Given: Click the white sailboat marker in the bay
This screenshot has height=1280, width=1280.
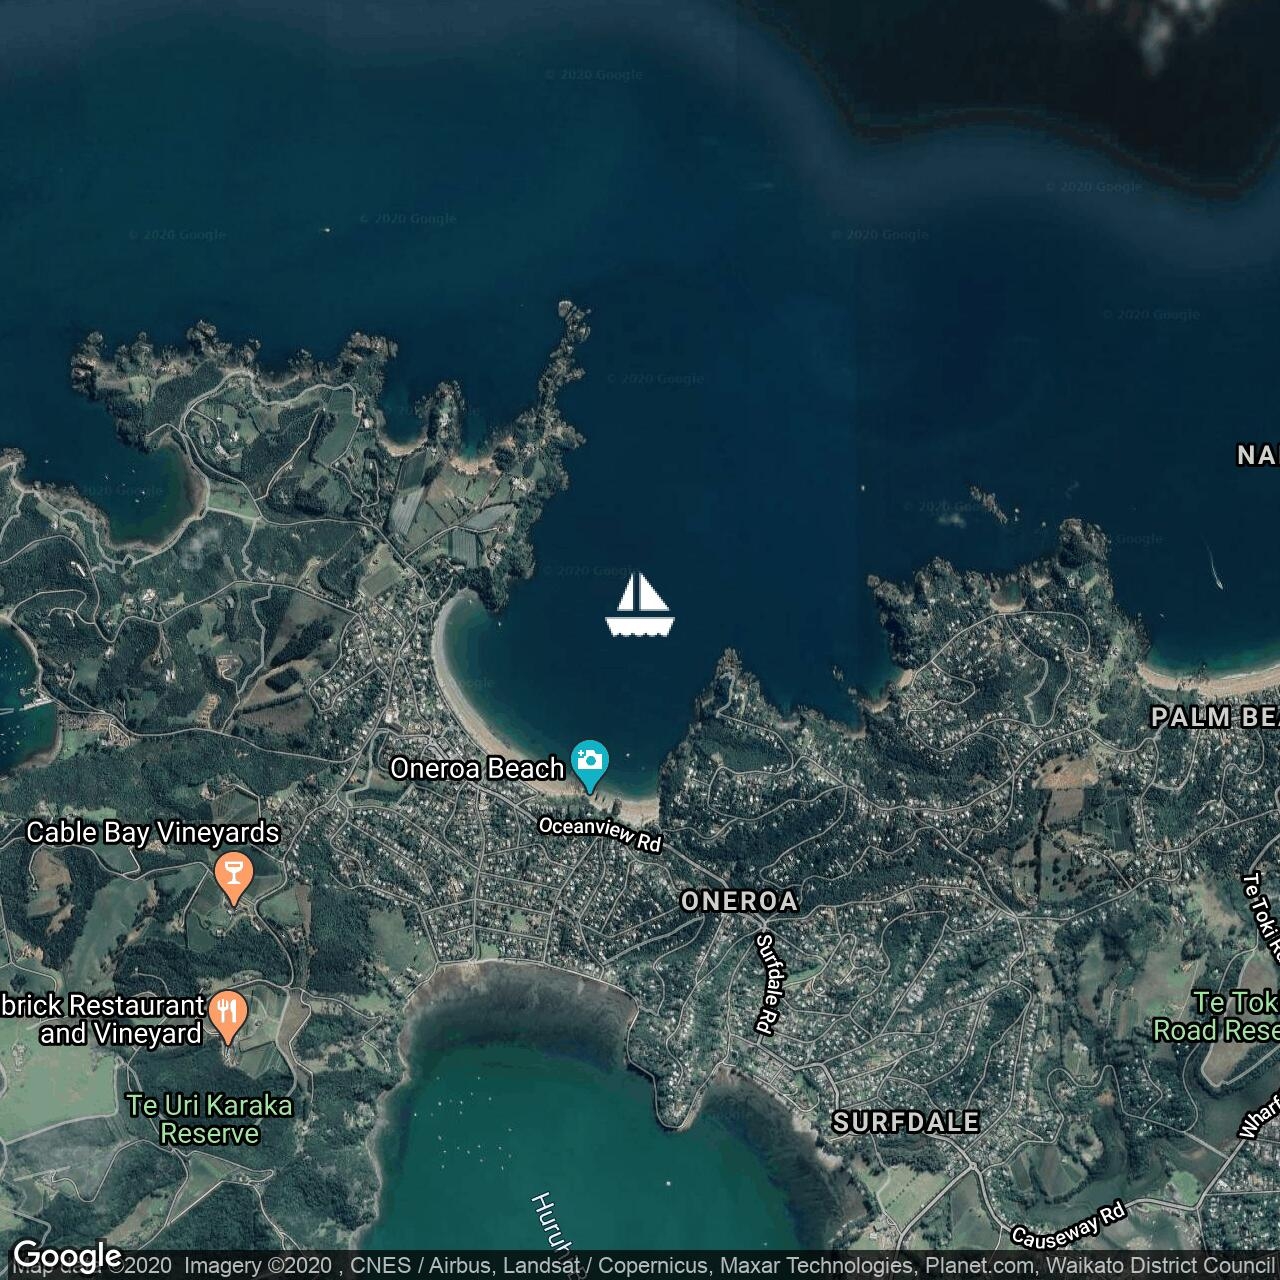Looking at the screenshot, I should 640,605.
